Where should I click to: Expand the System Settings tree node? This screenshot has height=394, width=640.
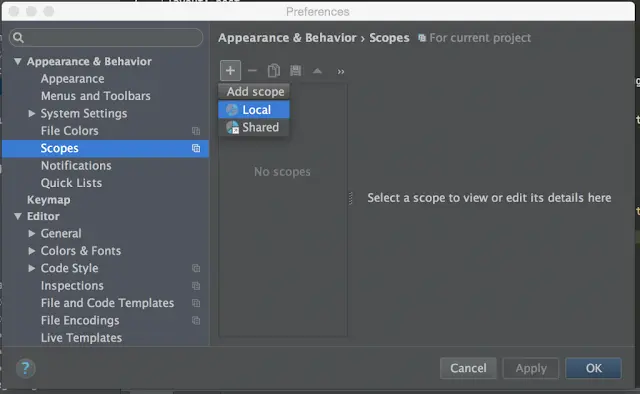[x=31, y=113]
